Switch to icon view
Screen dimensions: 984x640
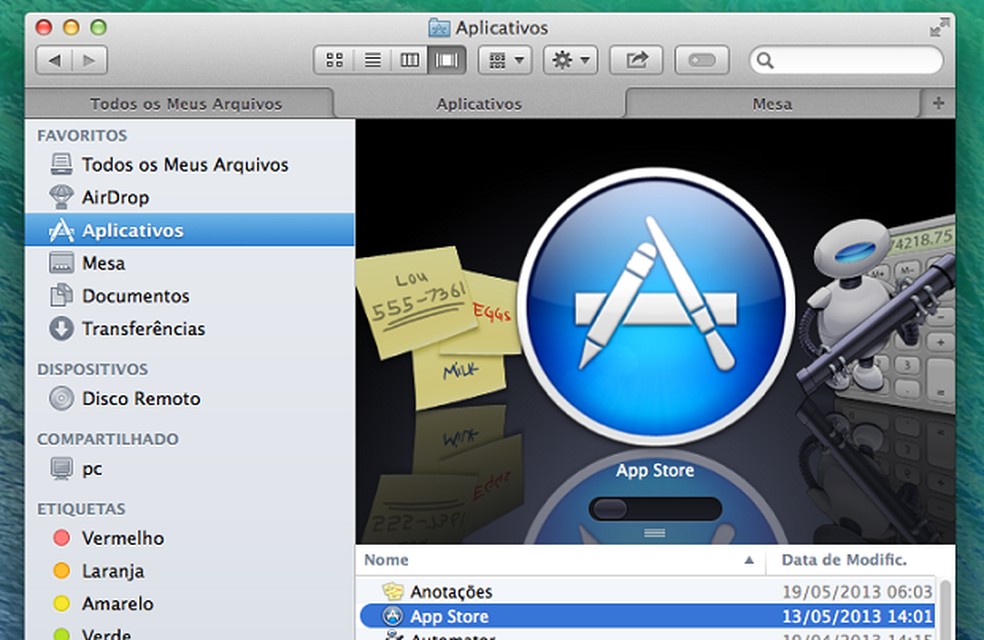[334, 60]
